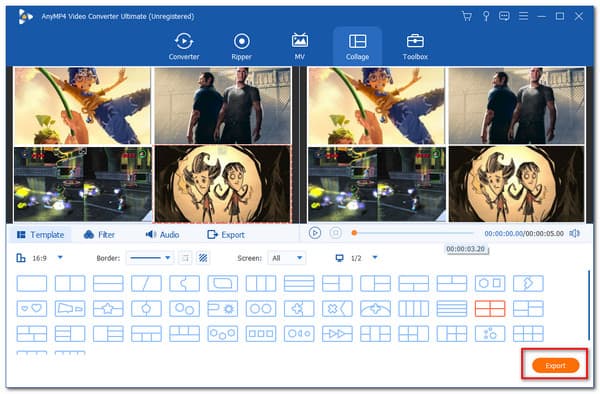Click the template list vertical scrollbar
Image resolution: width=600 pixels, height=394 pixels.
(589, 305)
